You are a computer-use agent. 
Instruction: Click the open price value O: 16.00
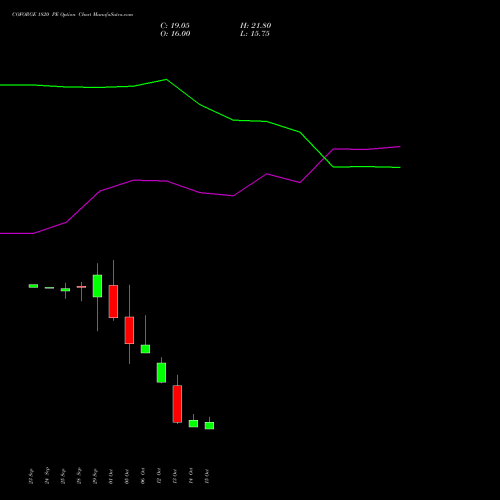coord(175,34)
